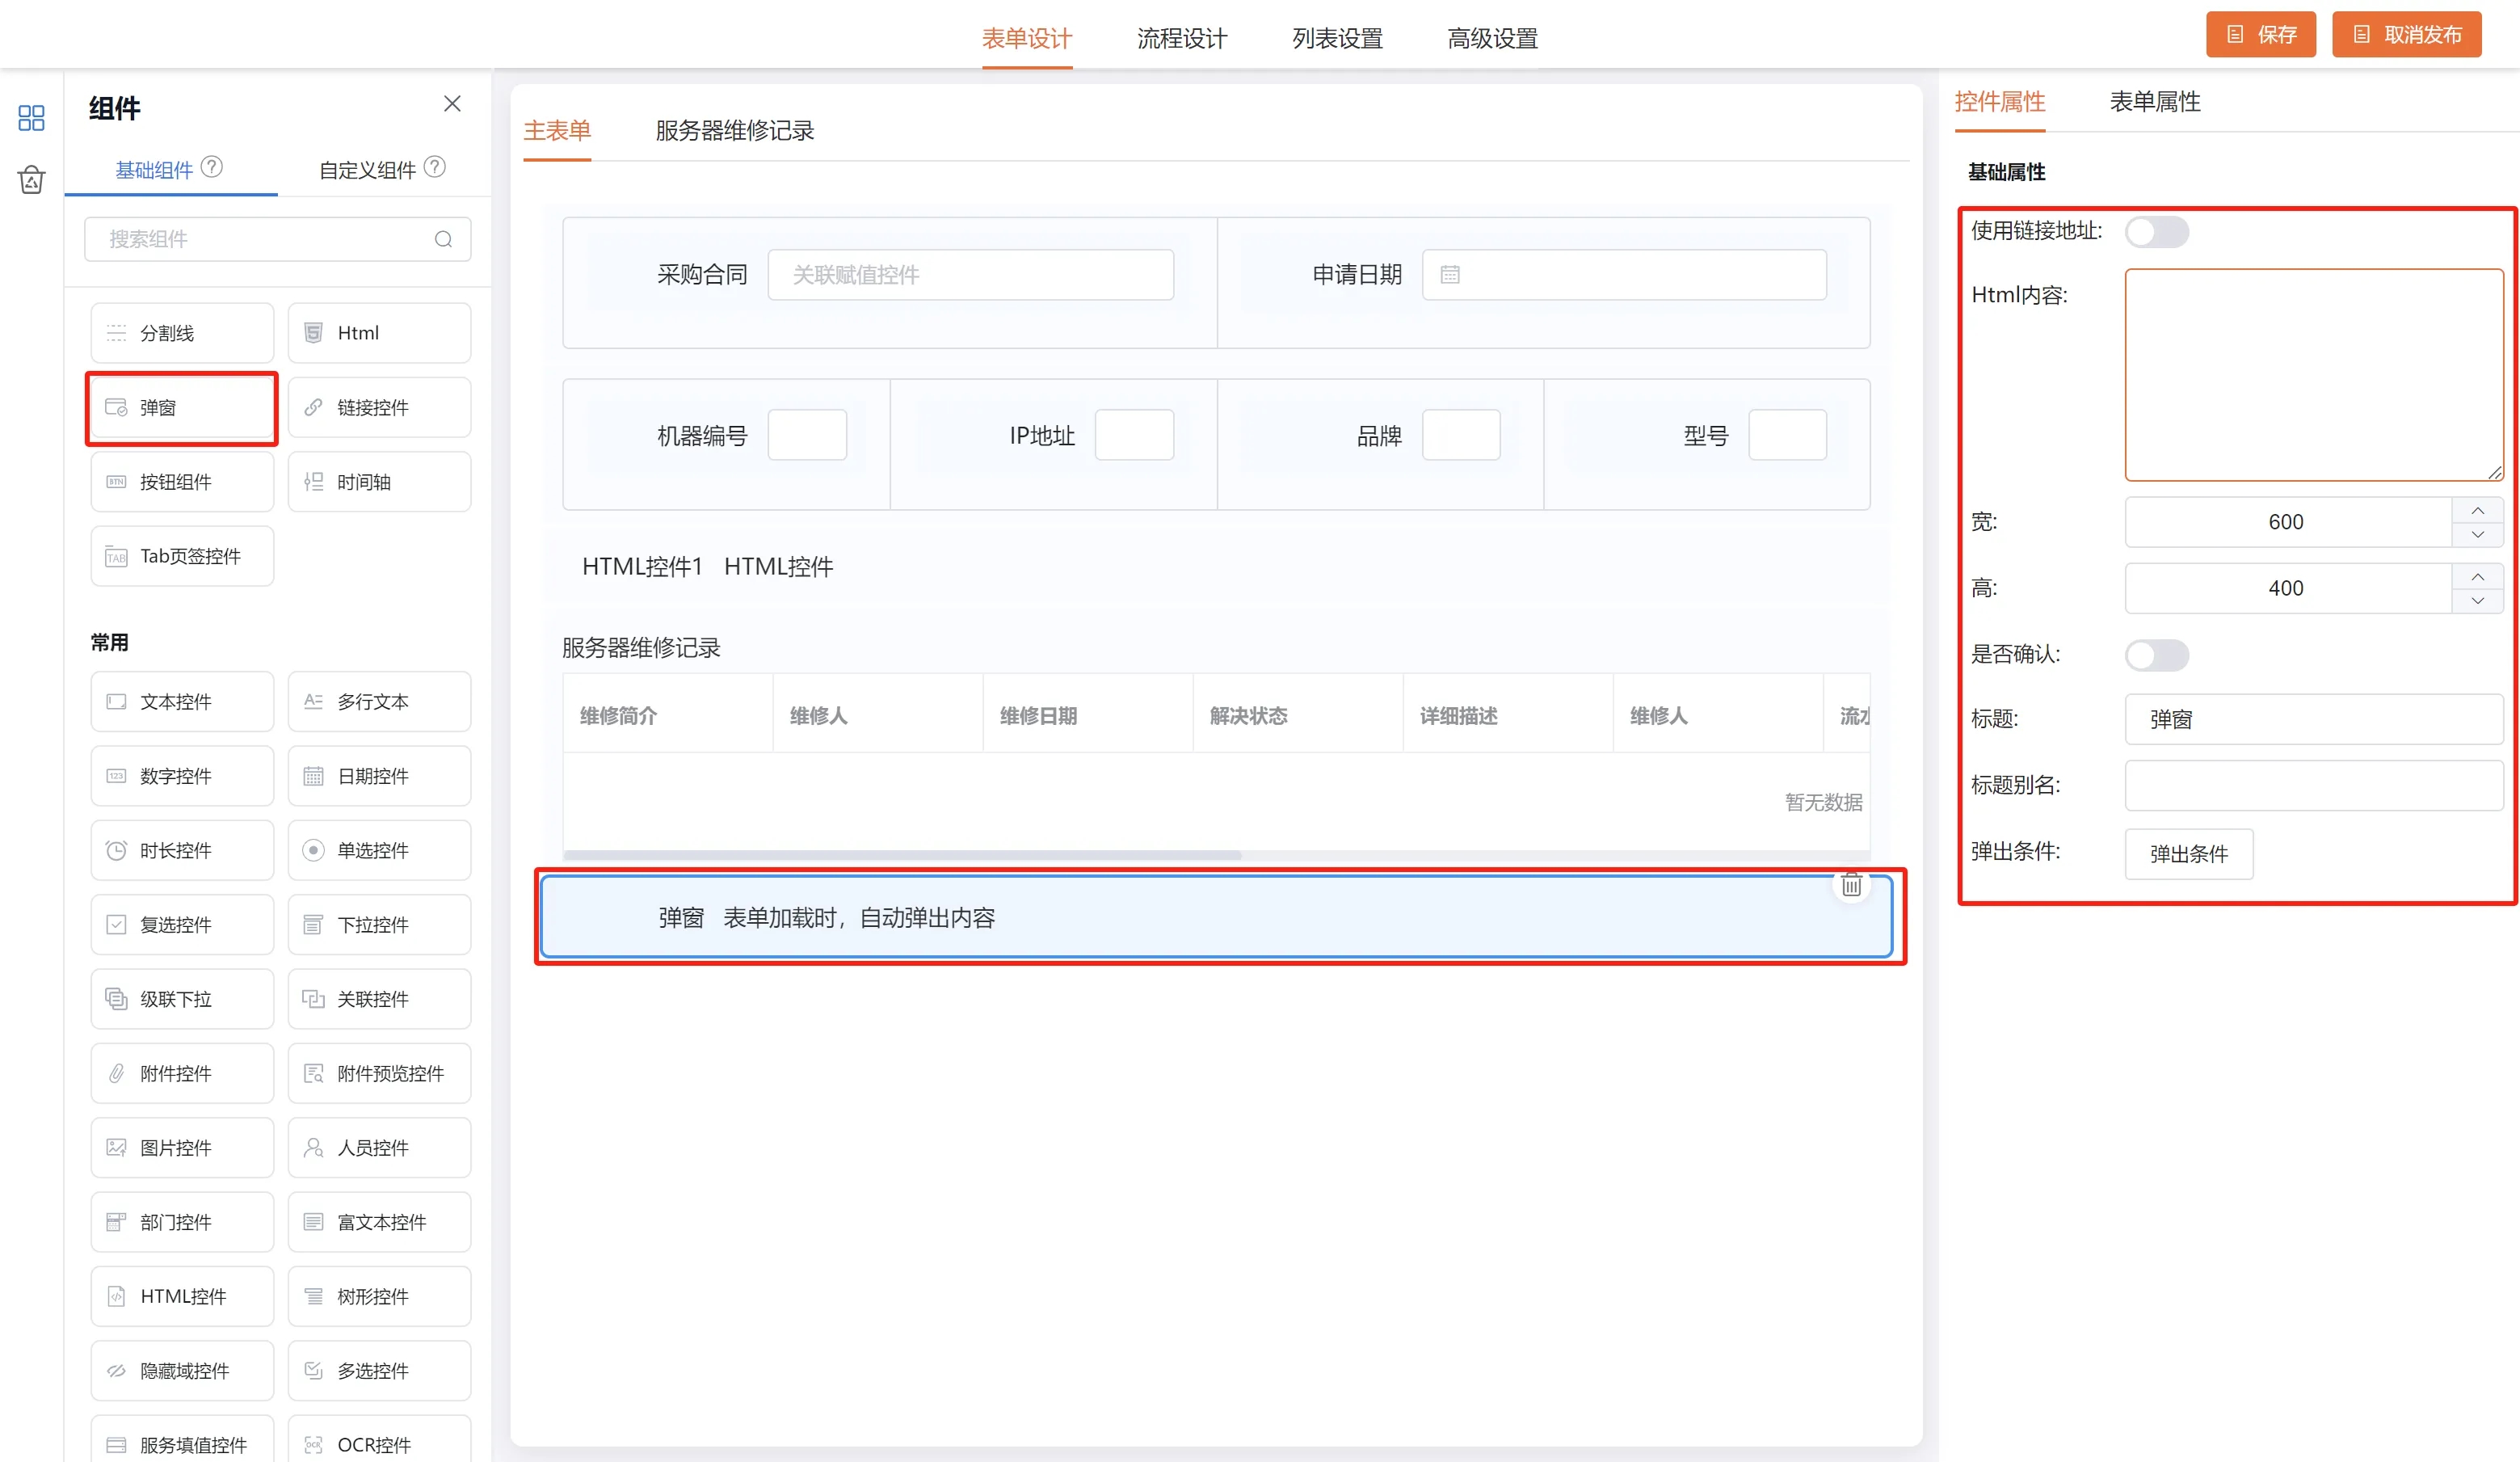
Task: Enable the 使用链接地址 switch
Action: (2156, 232)
